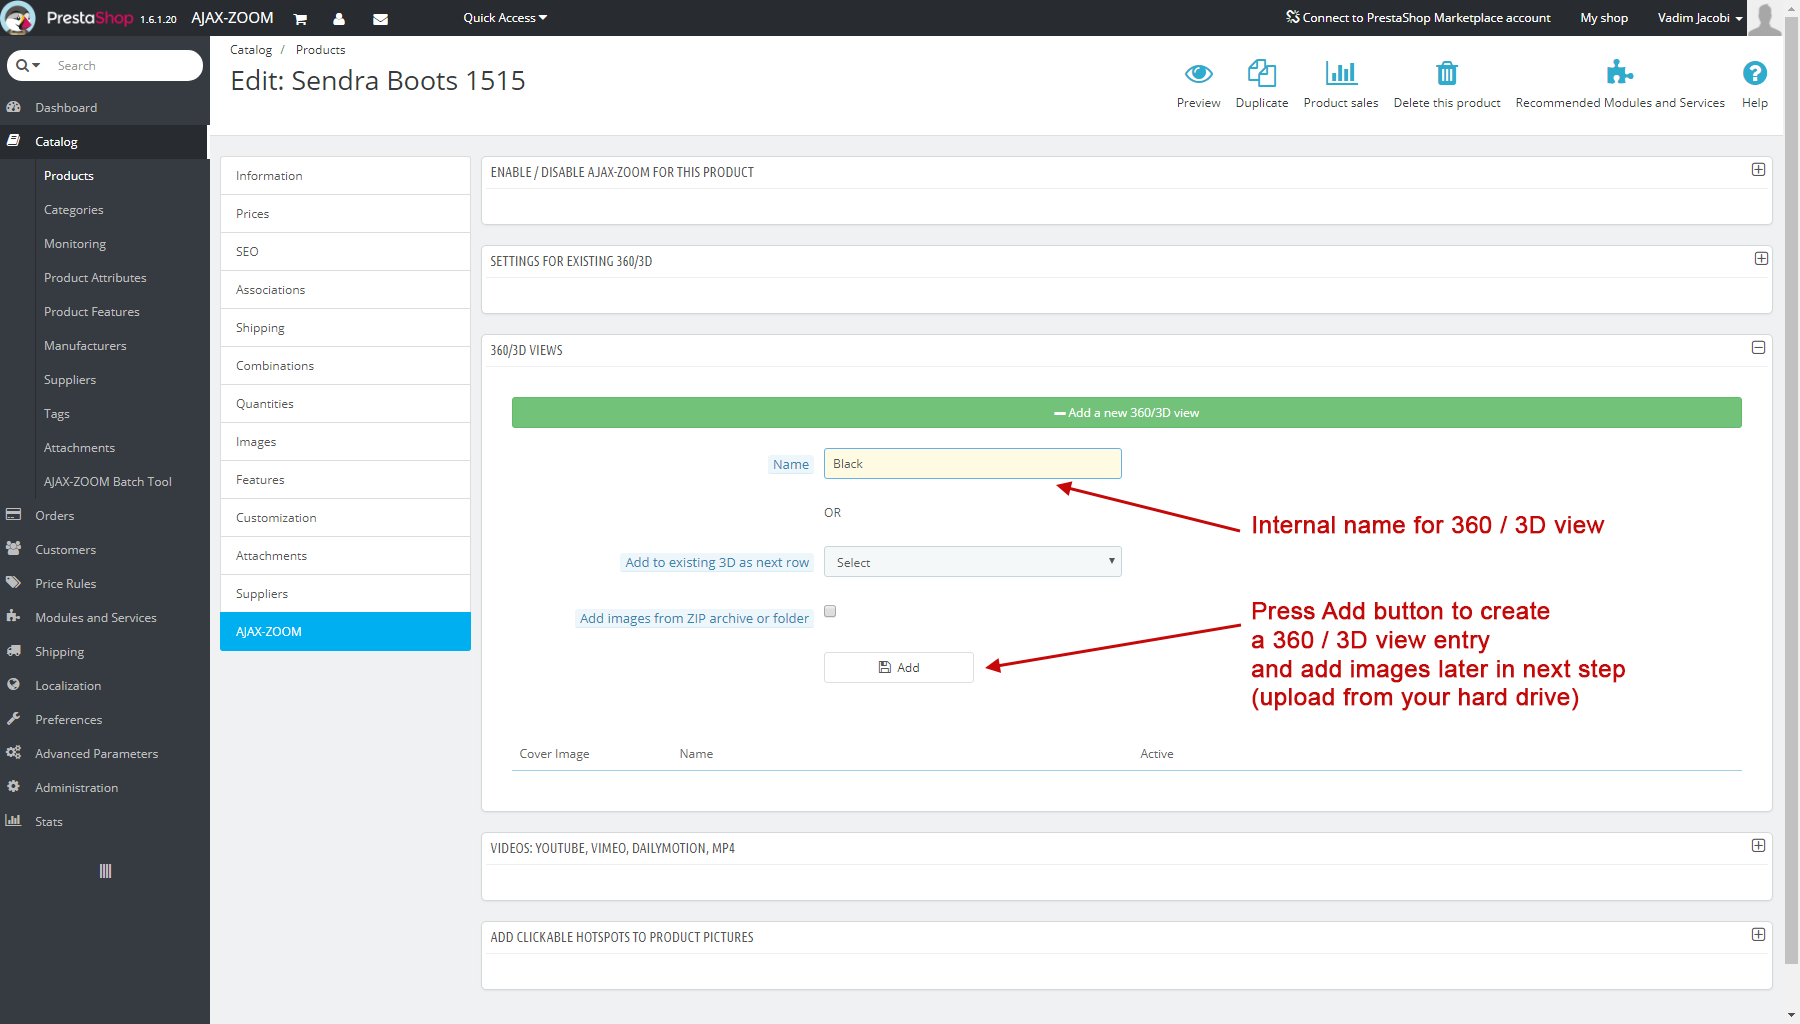Open My shop link
1800x1024 pixels.
1604,18
